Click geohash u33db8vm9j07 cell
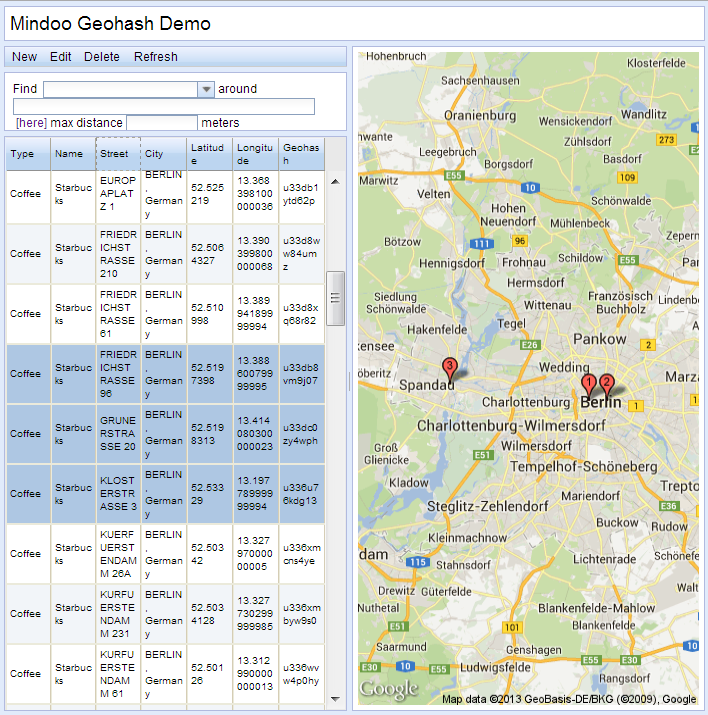This screenshot has width=708, height=715. tap(302, 374)
